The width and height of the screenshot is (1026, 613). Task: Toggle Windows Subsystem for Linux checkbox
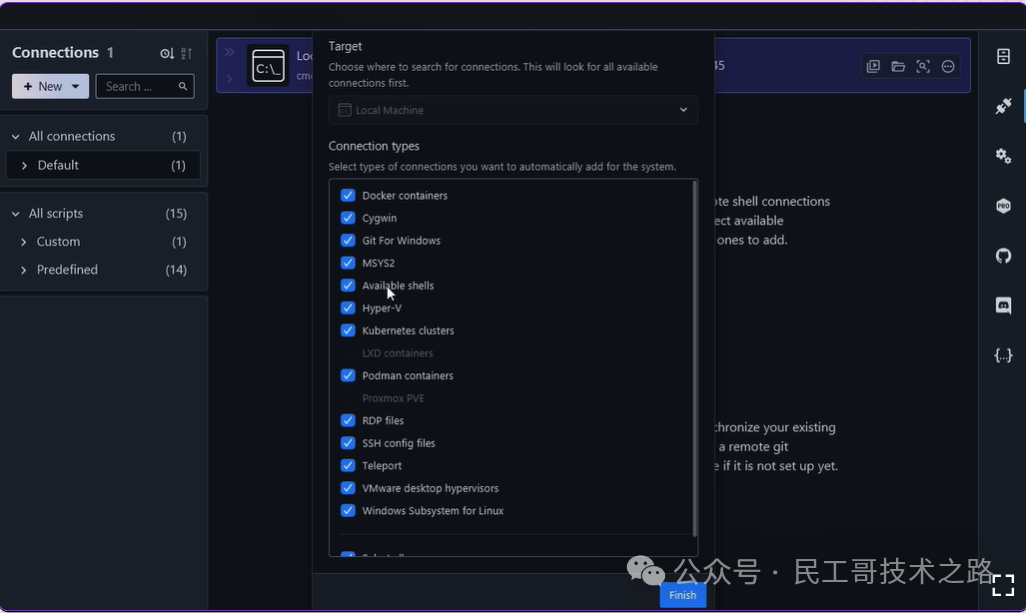[x=348, y=510]
